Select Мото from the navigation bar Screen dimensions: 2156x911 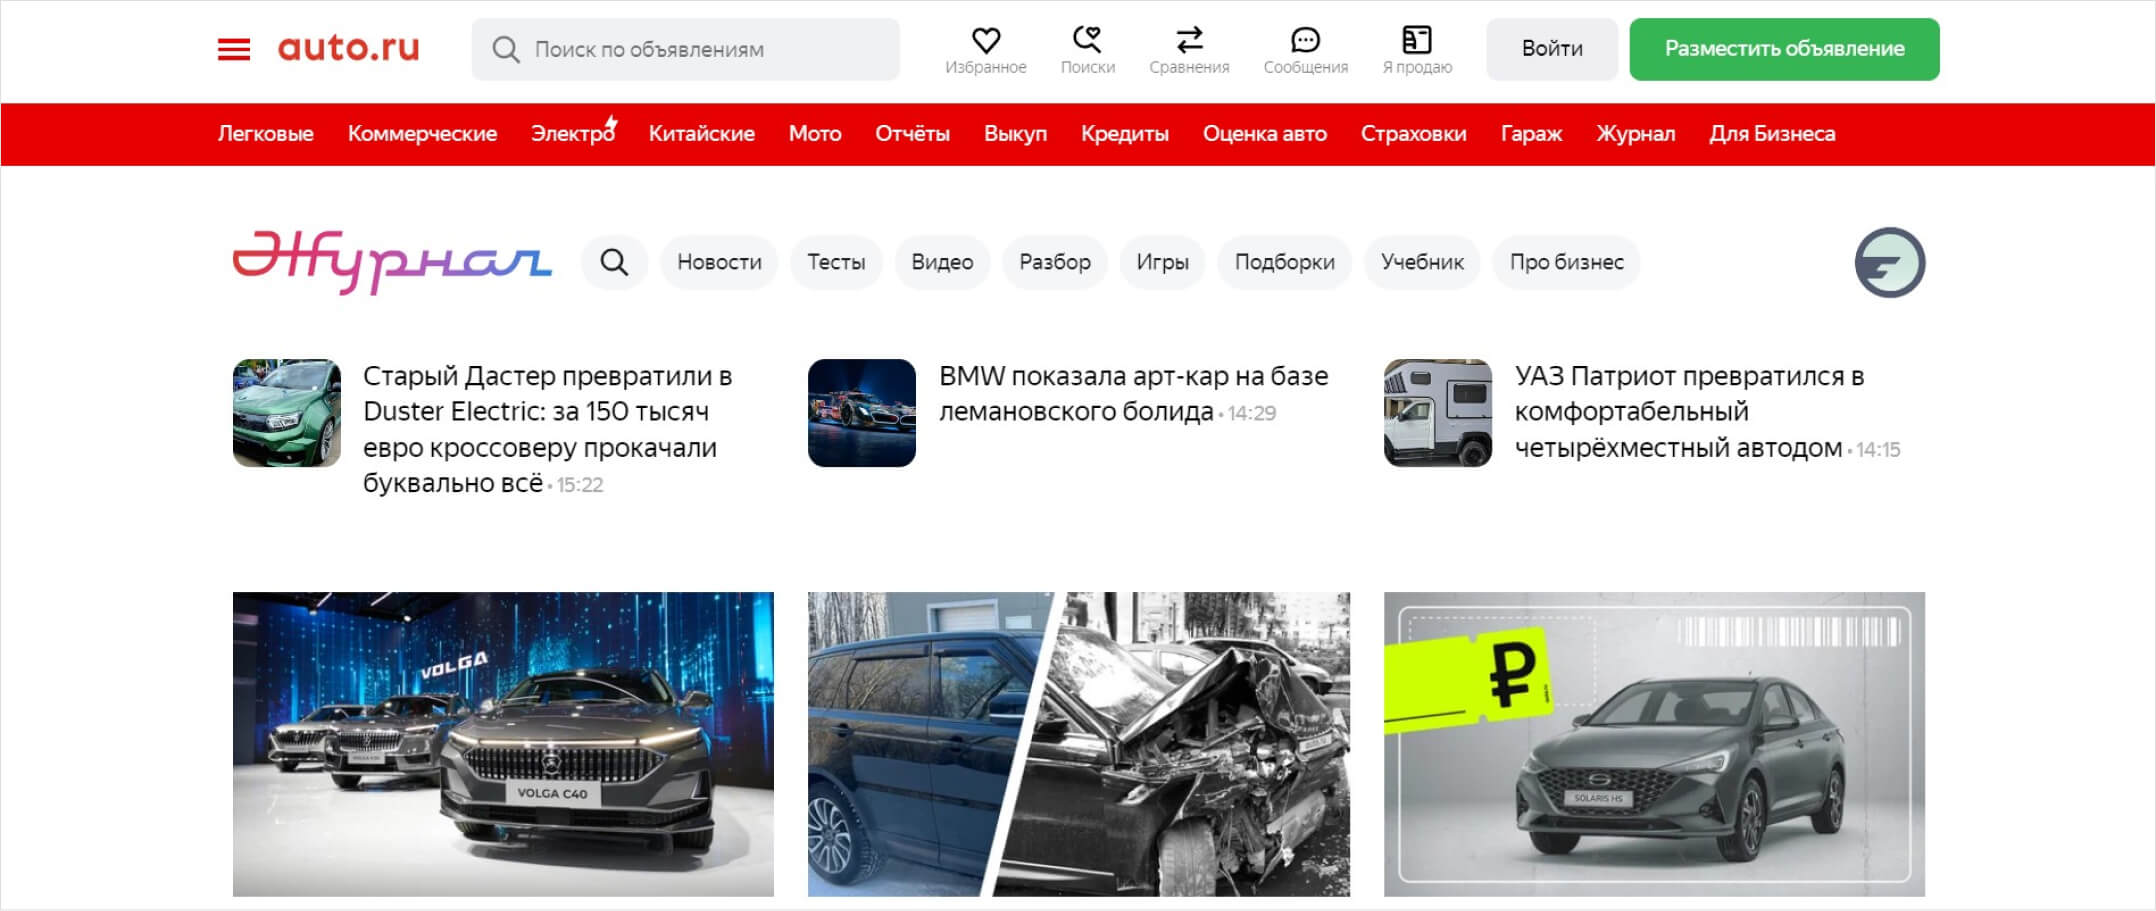pos(816,133)
